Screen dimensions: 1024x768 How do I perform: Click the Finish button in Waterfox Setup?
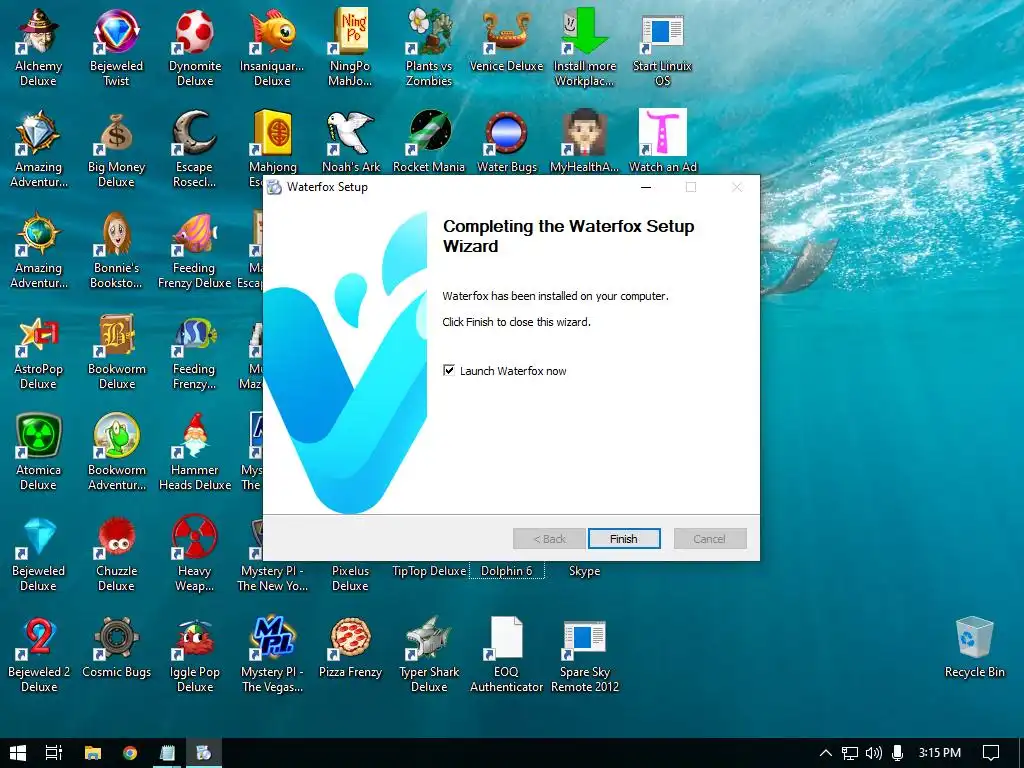pyautogui.click(x=624, y=539)
